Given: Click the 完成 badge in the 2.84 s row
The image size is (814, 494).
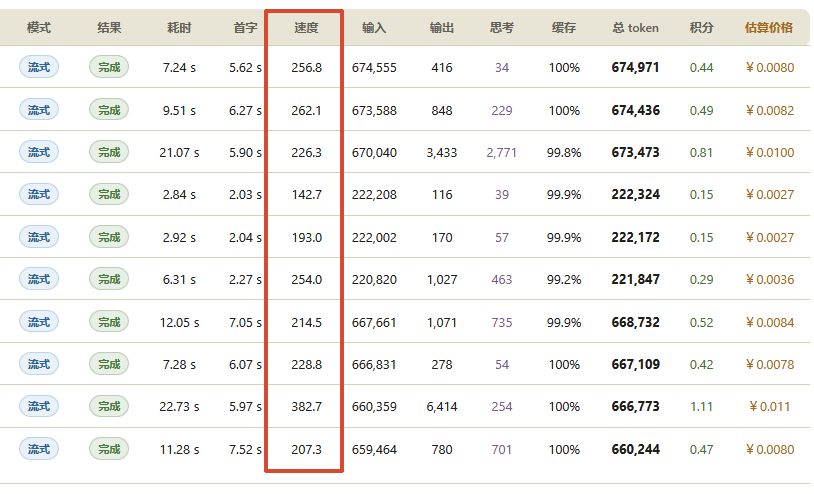Looking at the screenshot, I should click(109, 194).
